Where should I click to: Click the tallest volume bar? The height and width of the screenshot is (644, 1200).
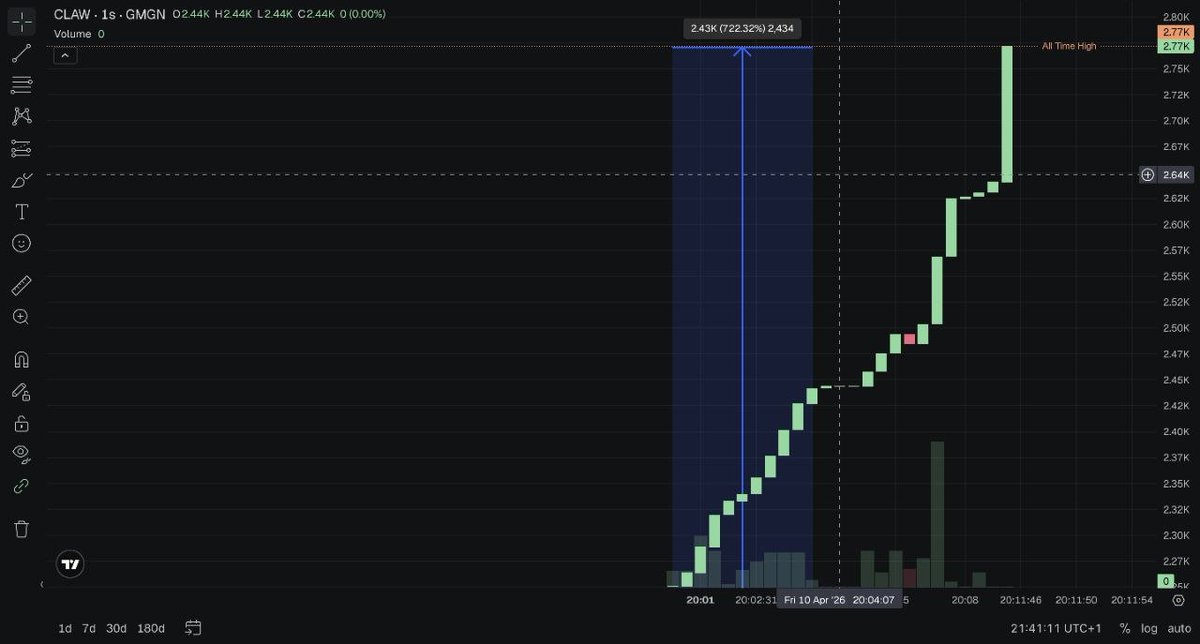click(x=937, y=514)
